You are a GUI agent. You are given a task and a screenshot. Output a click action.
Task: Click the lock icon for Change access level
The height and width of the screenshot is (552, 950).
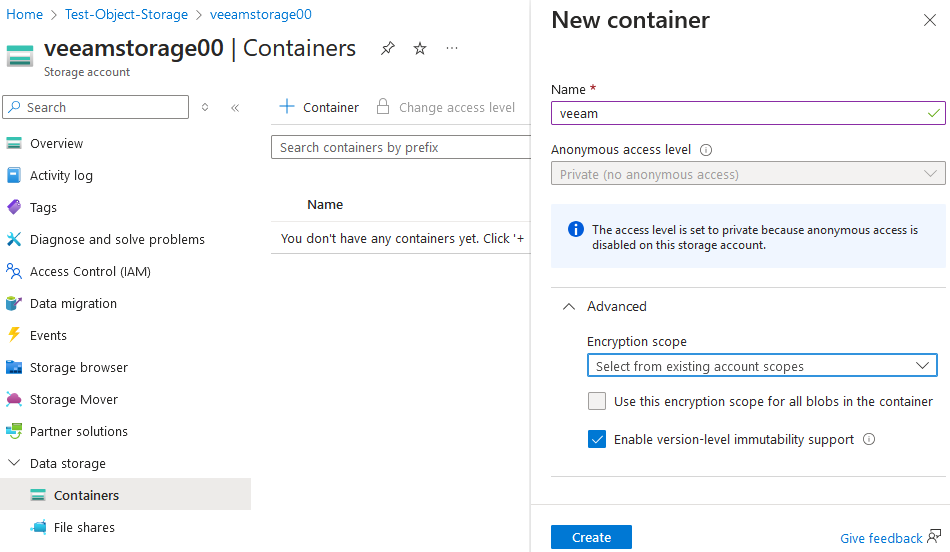(383, 107)
